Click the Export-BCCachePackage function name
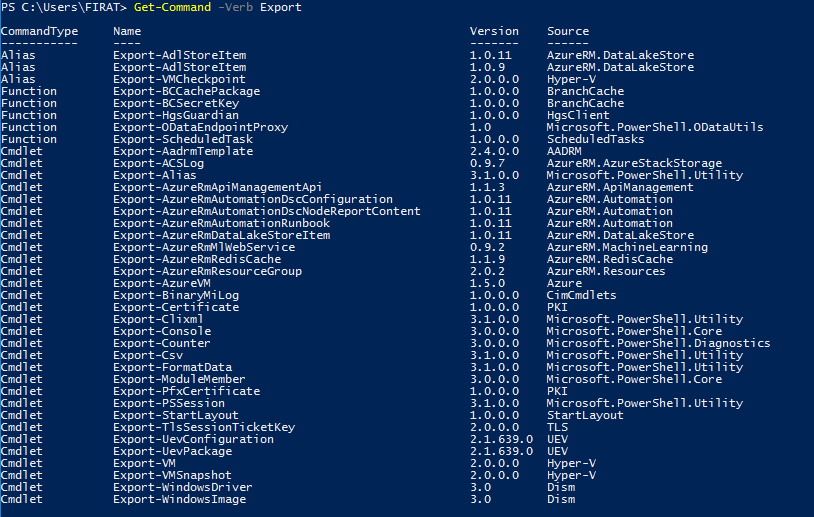Screen dimensions: 814x517 pyautogui.click(x=186, y=91)
